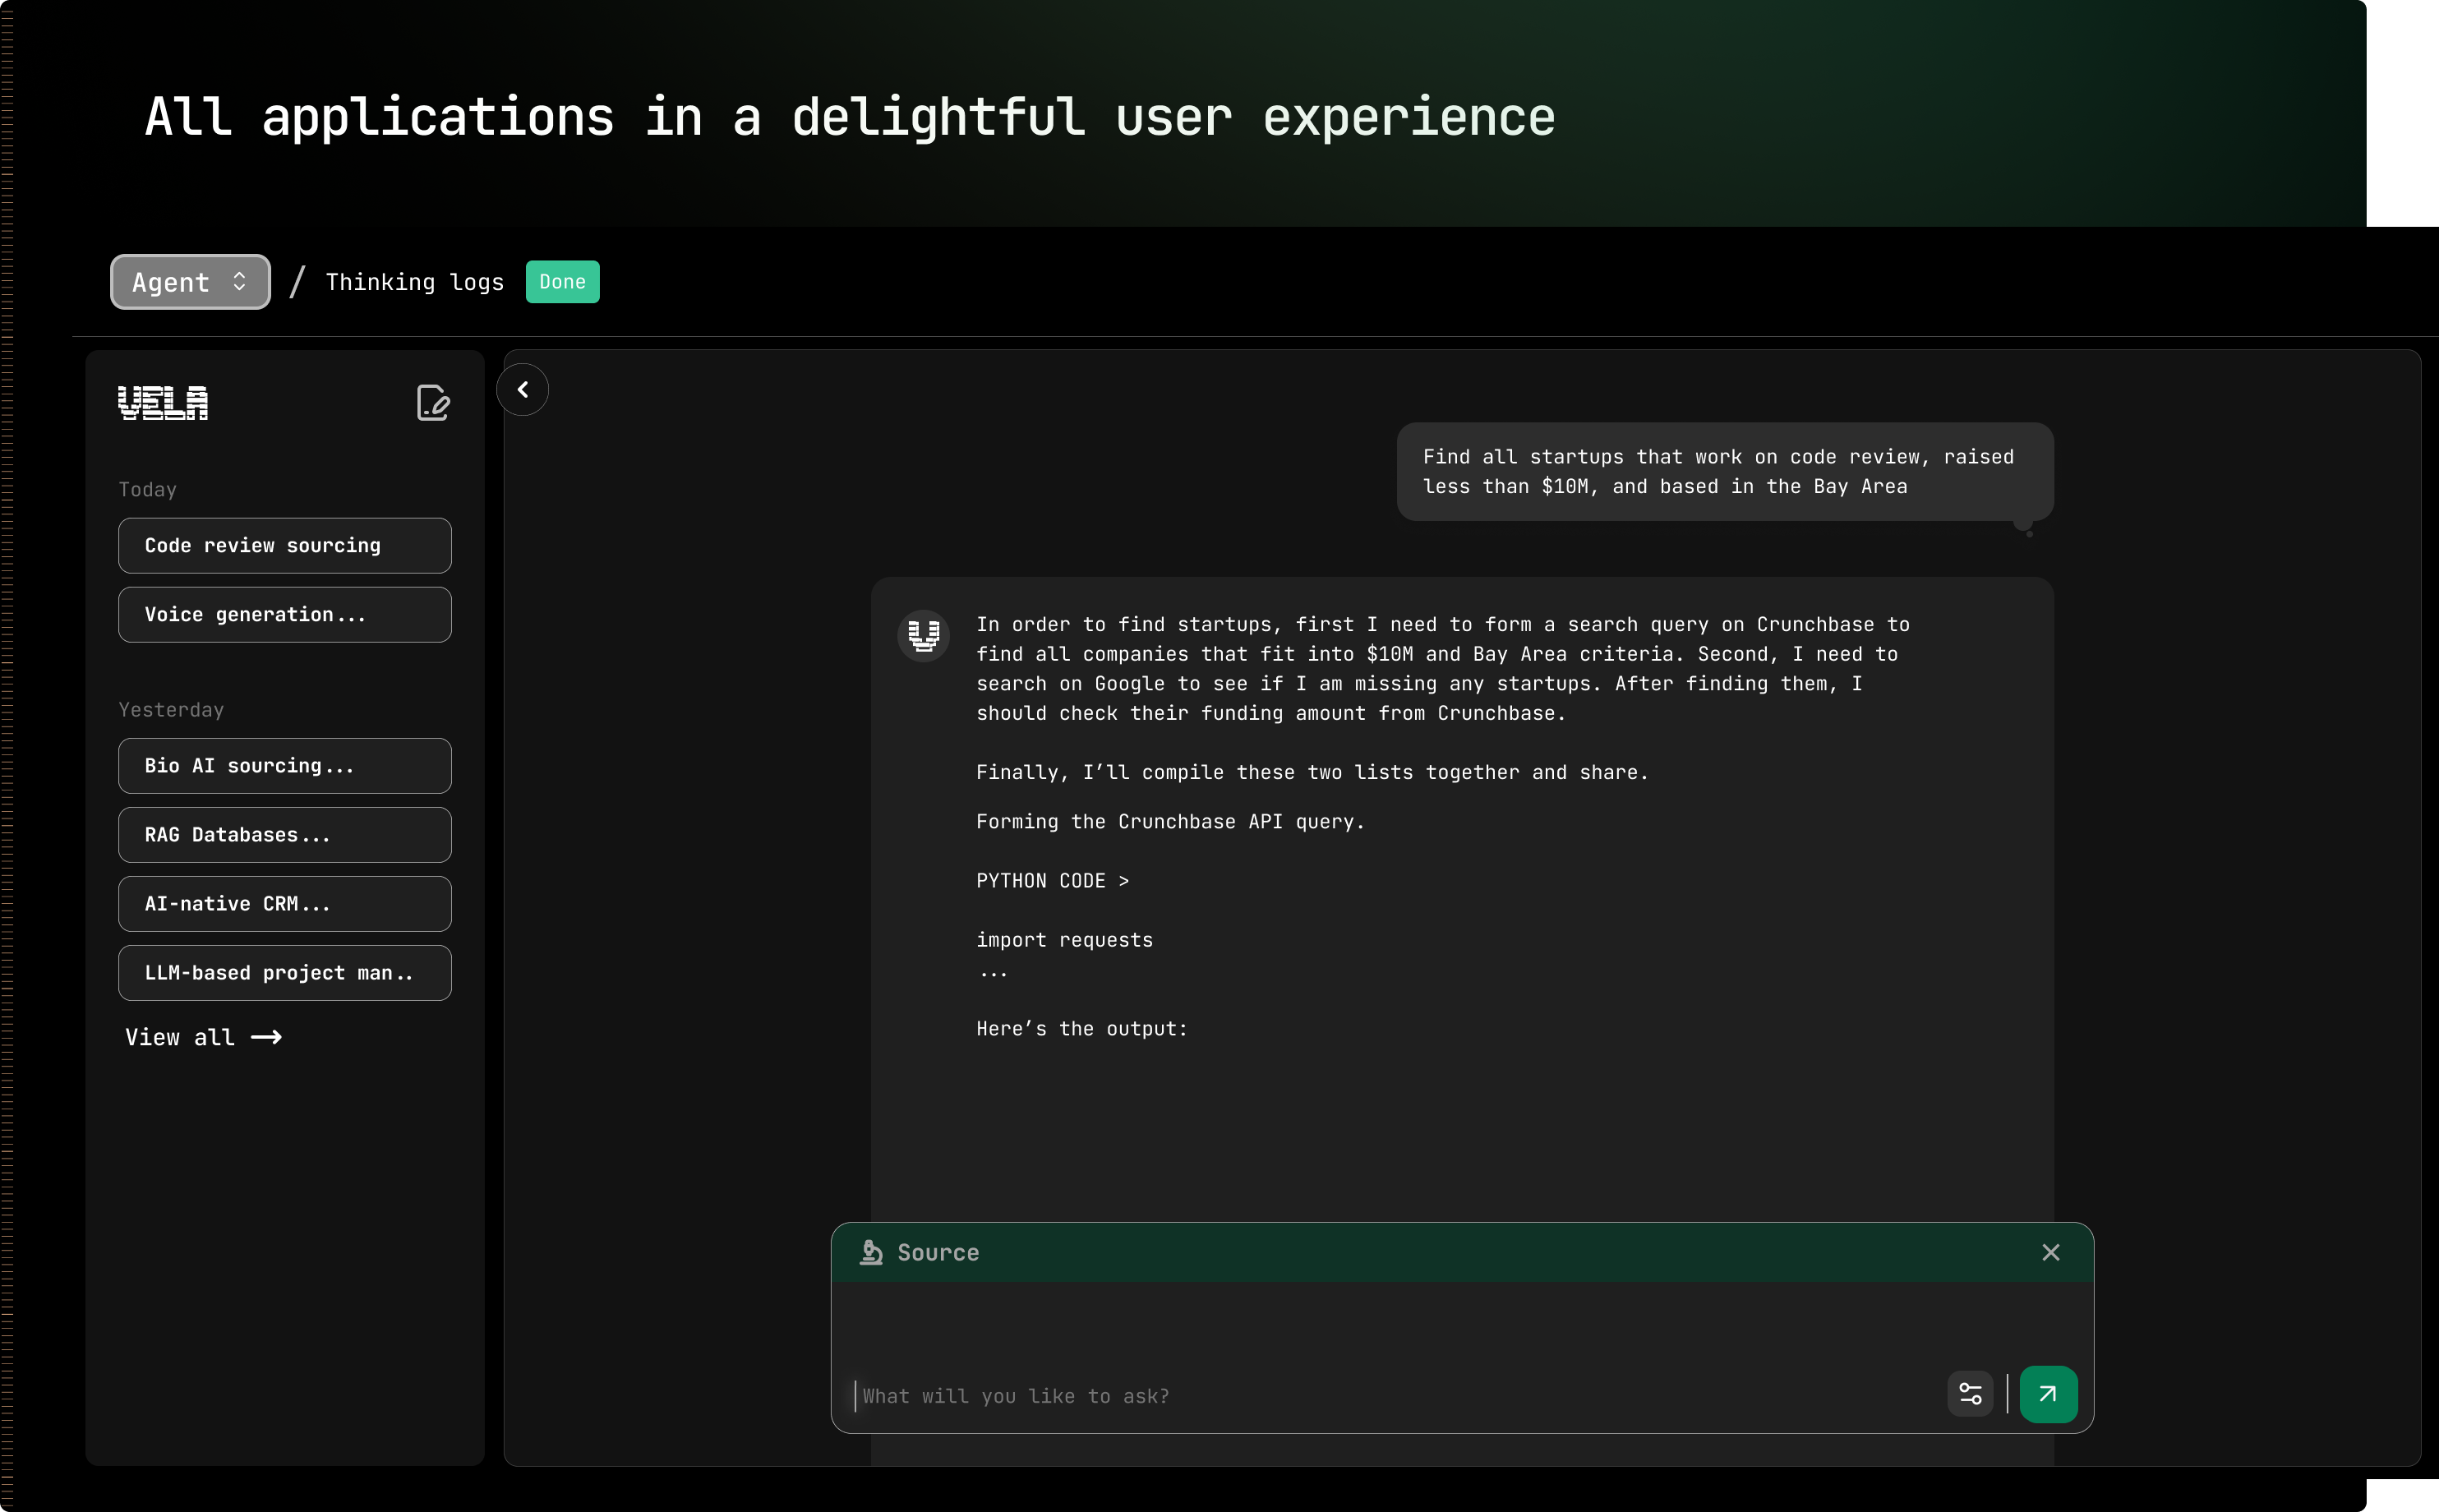This screenshot has height=1512, width=2439.
Task: Click the VELA logo
Action: (x=163, y=403)
